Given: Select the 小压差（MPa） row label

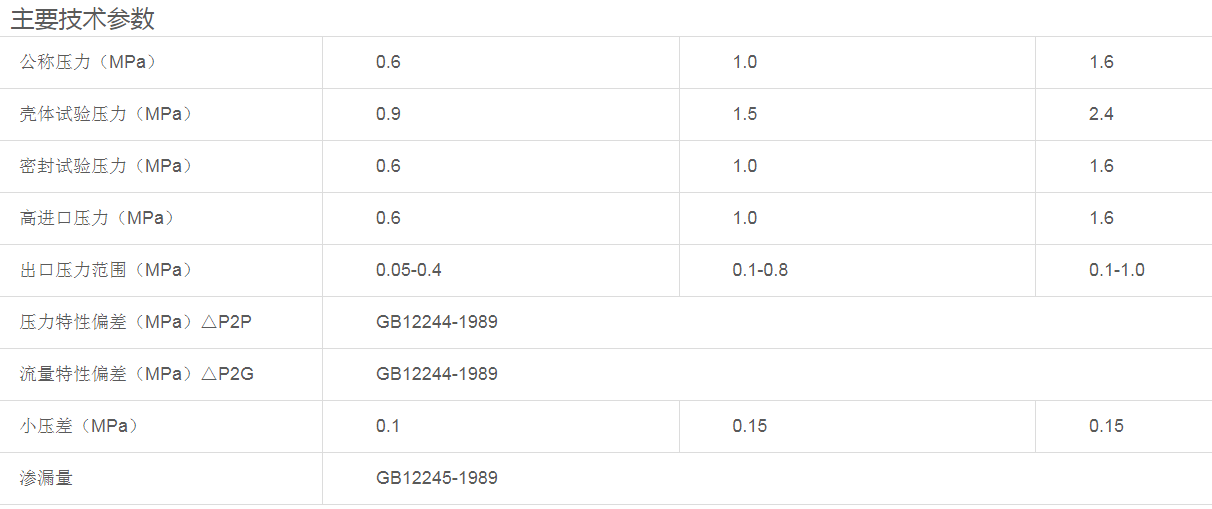Looking at the screenshot, I should 80,426.
